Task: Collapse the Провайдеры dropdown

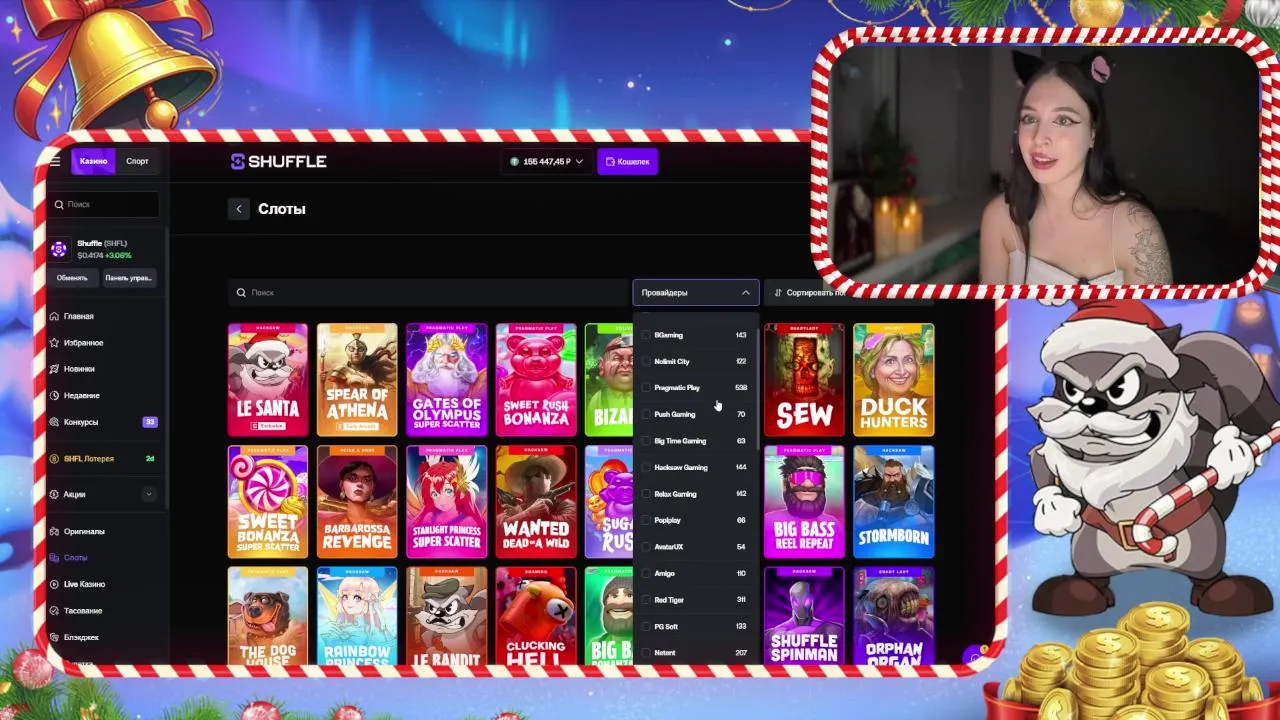Action: (696, 292)
